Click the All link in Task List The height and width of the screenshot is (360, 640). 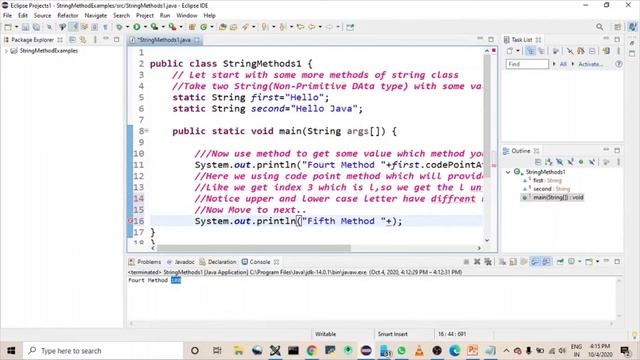[x=563, y=64]
